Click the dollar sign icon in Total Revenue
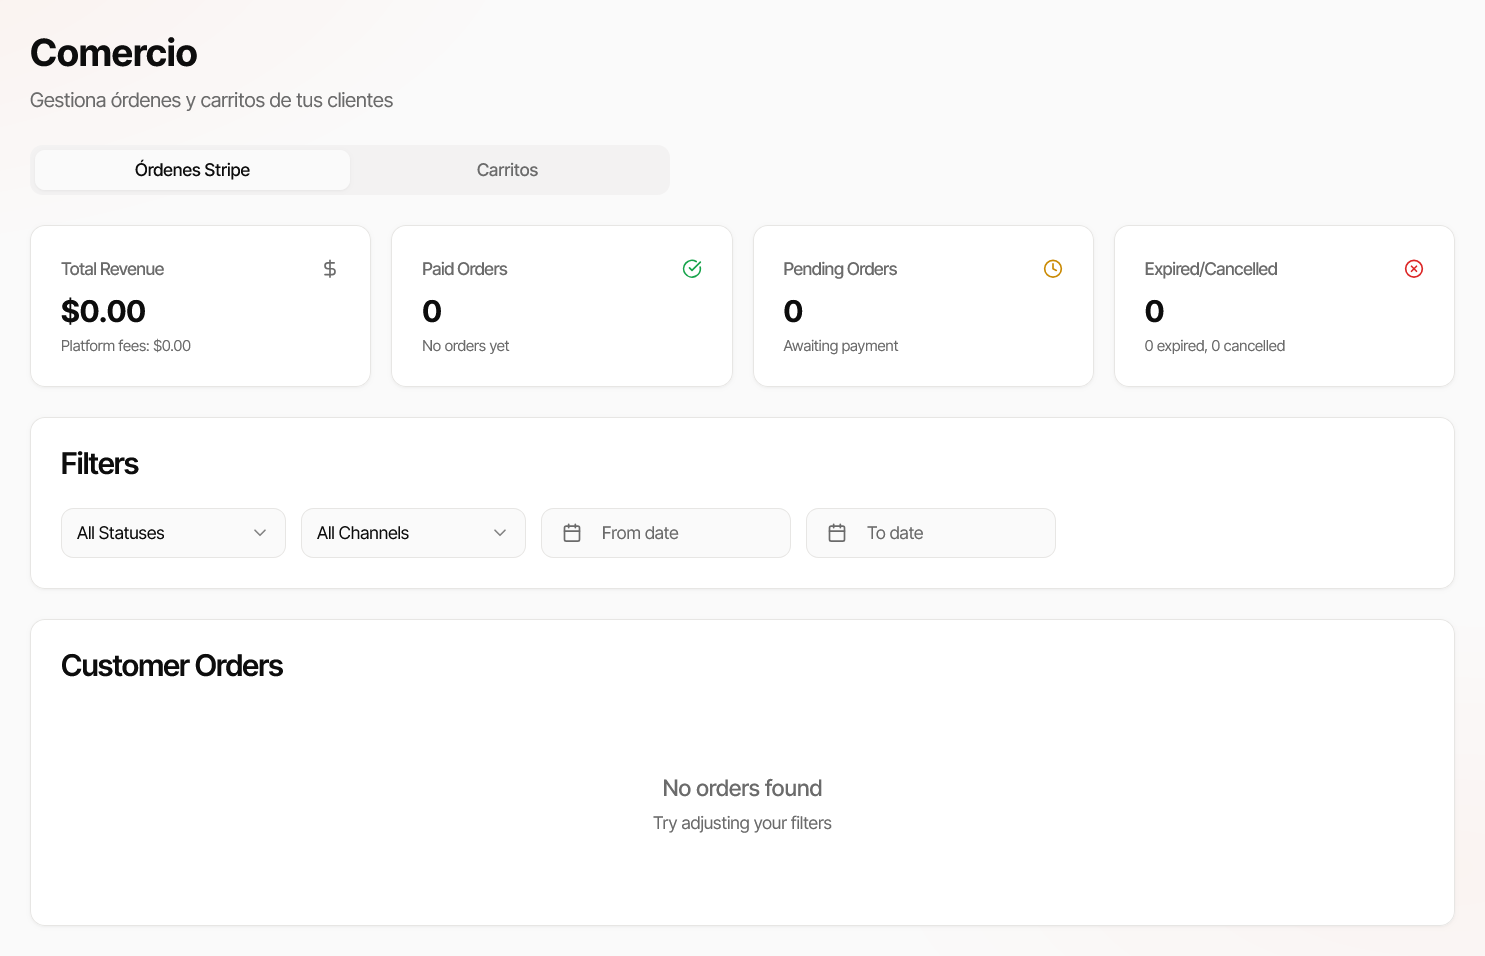Screen dimensions: 1485x956 click(330, 269)
